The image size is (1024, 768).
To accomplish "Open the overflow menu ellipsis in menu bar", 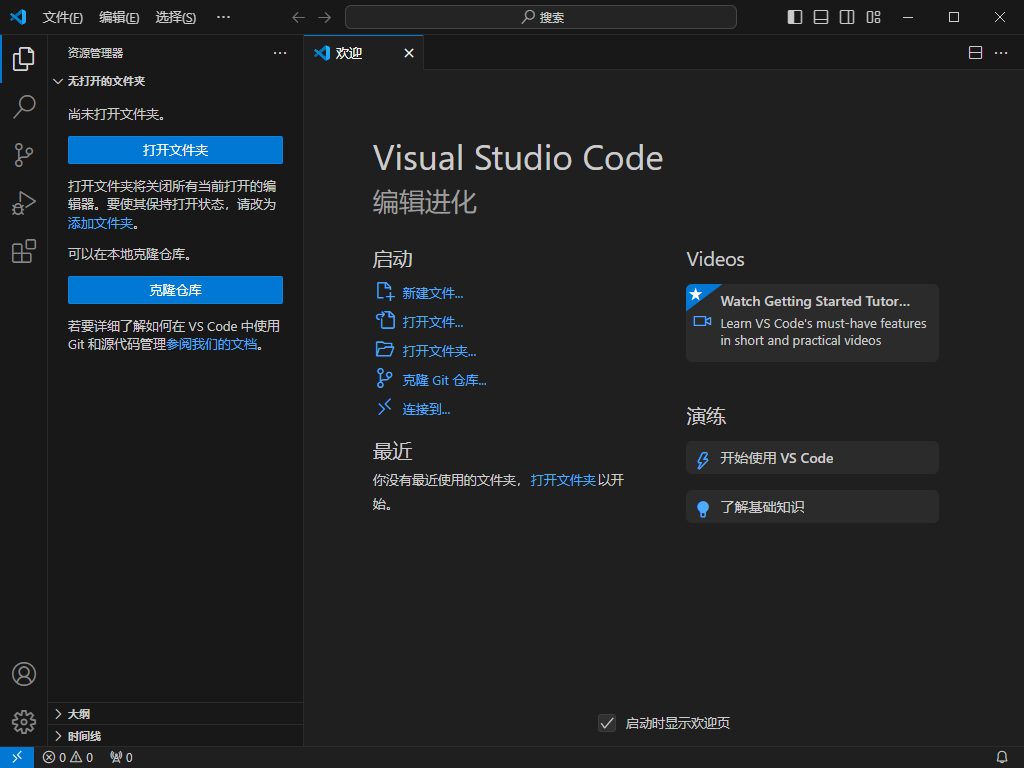I will (223, 17).
